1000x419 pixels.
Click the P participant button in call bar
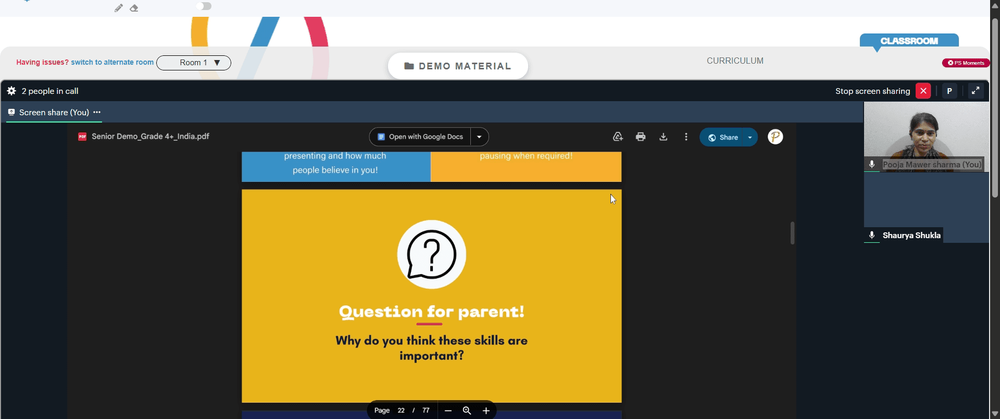[x=949, y=91]
